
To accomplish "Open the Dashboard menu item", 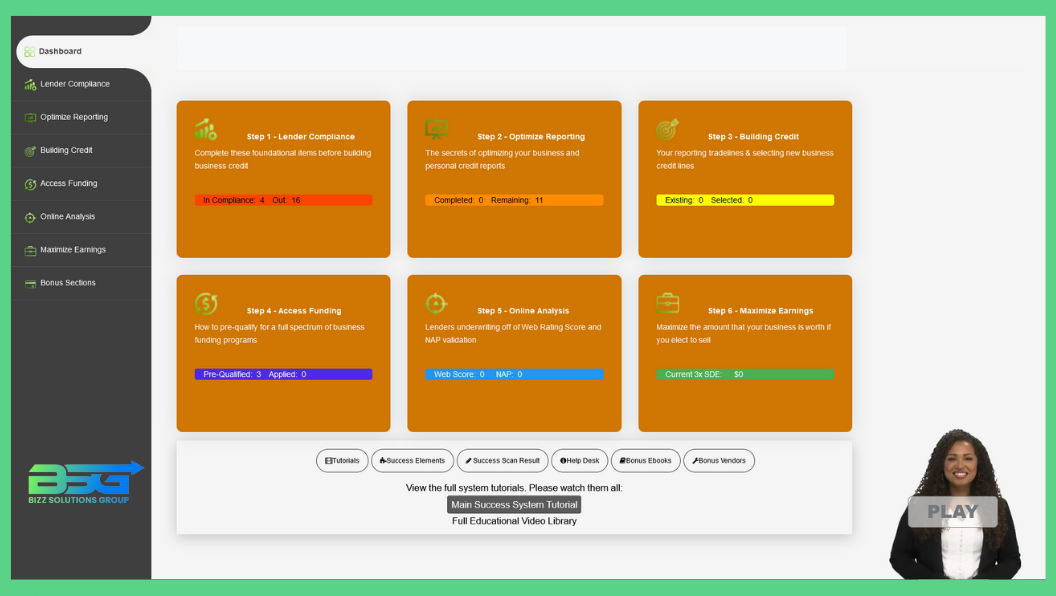I will pyautogui.click(x=60, y=51).
